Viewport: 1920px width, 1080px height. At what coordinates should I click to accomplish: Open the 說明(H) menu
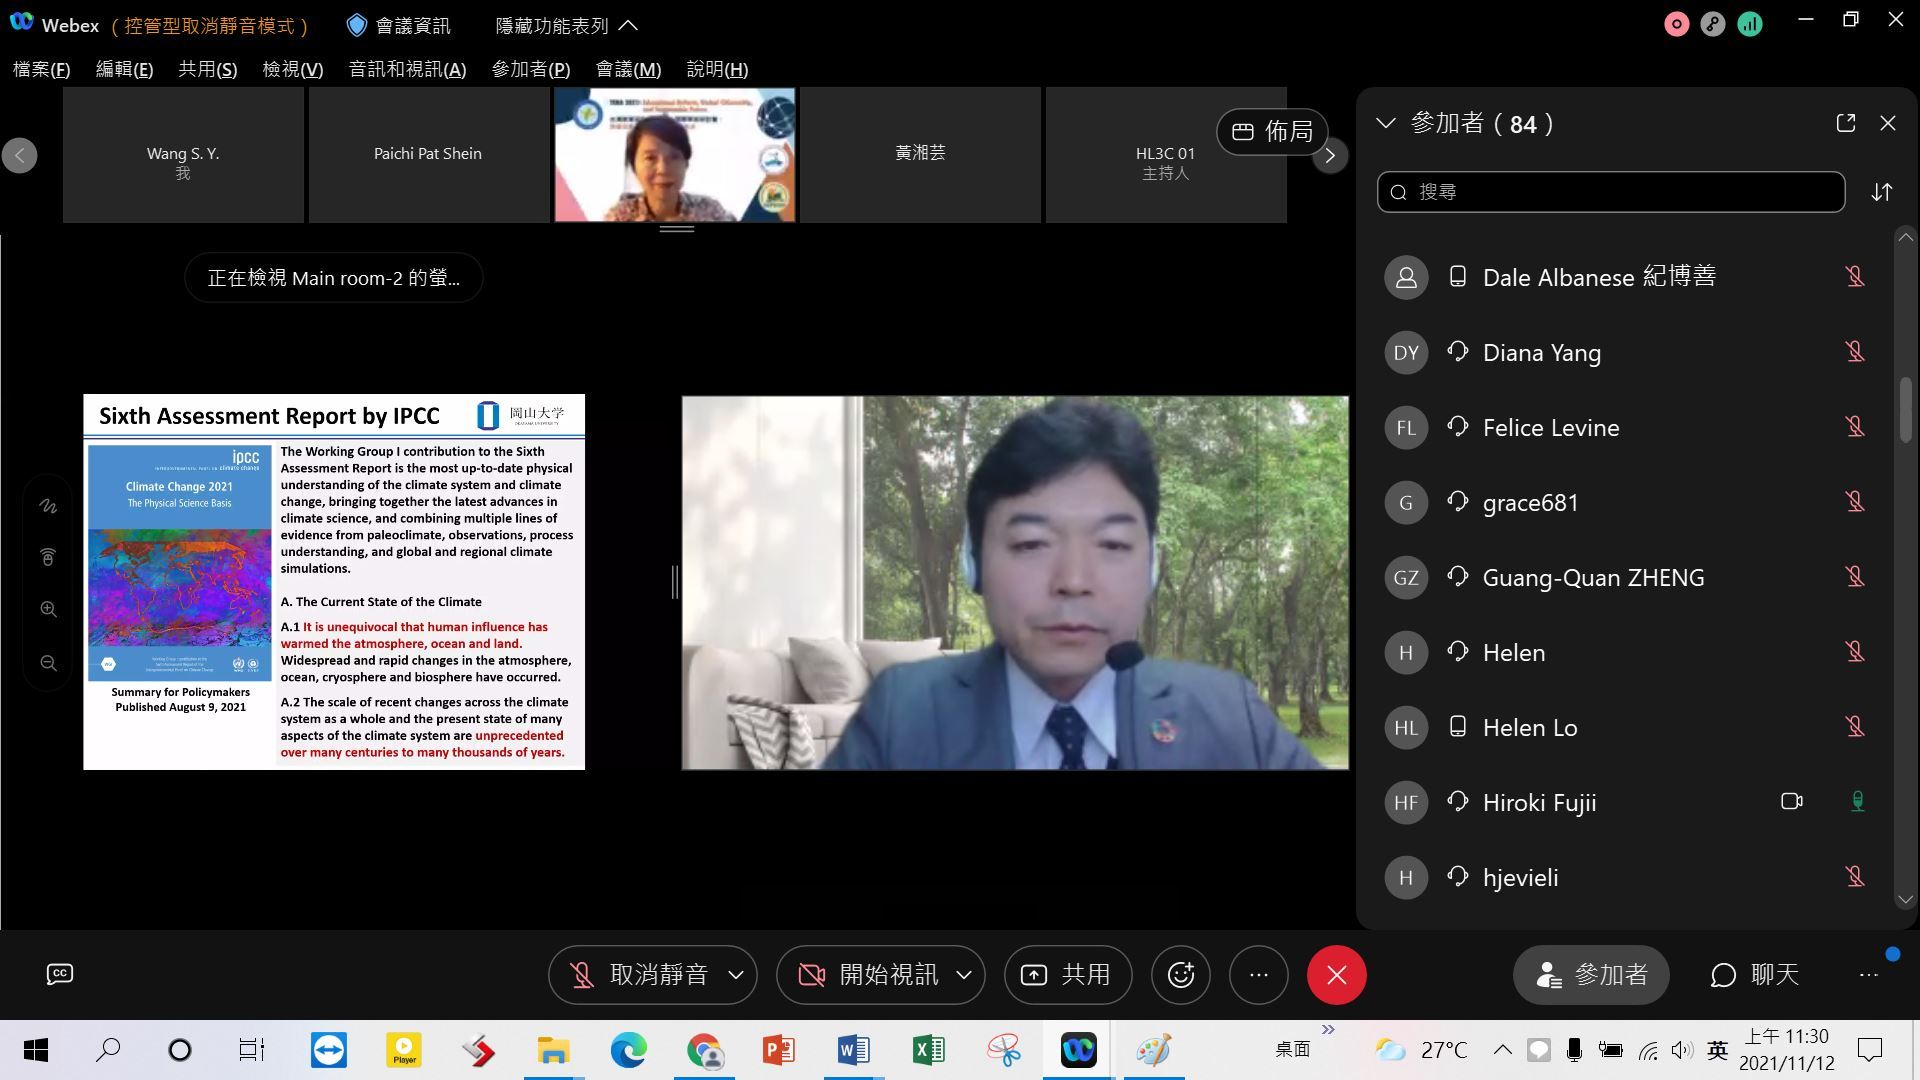click(717, 69)
